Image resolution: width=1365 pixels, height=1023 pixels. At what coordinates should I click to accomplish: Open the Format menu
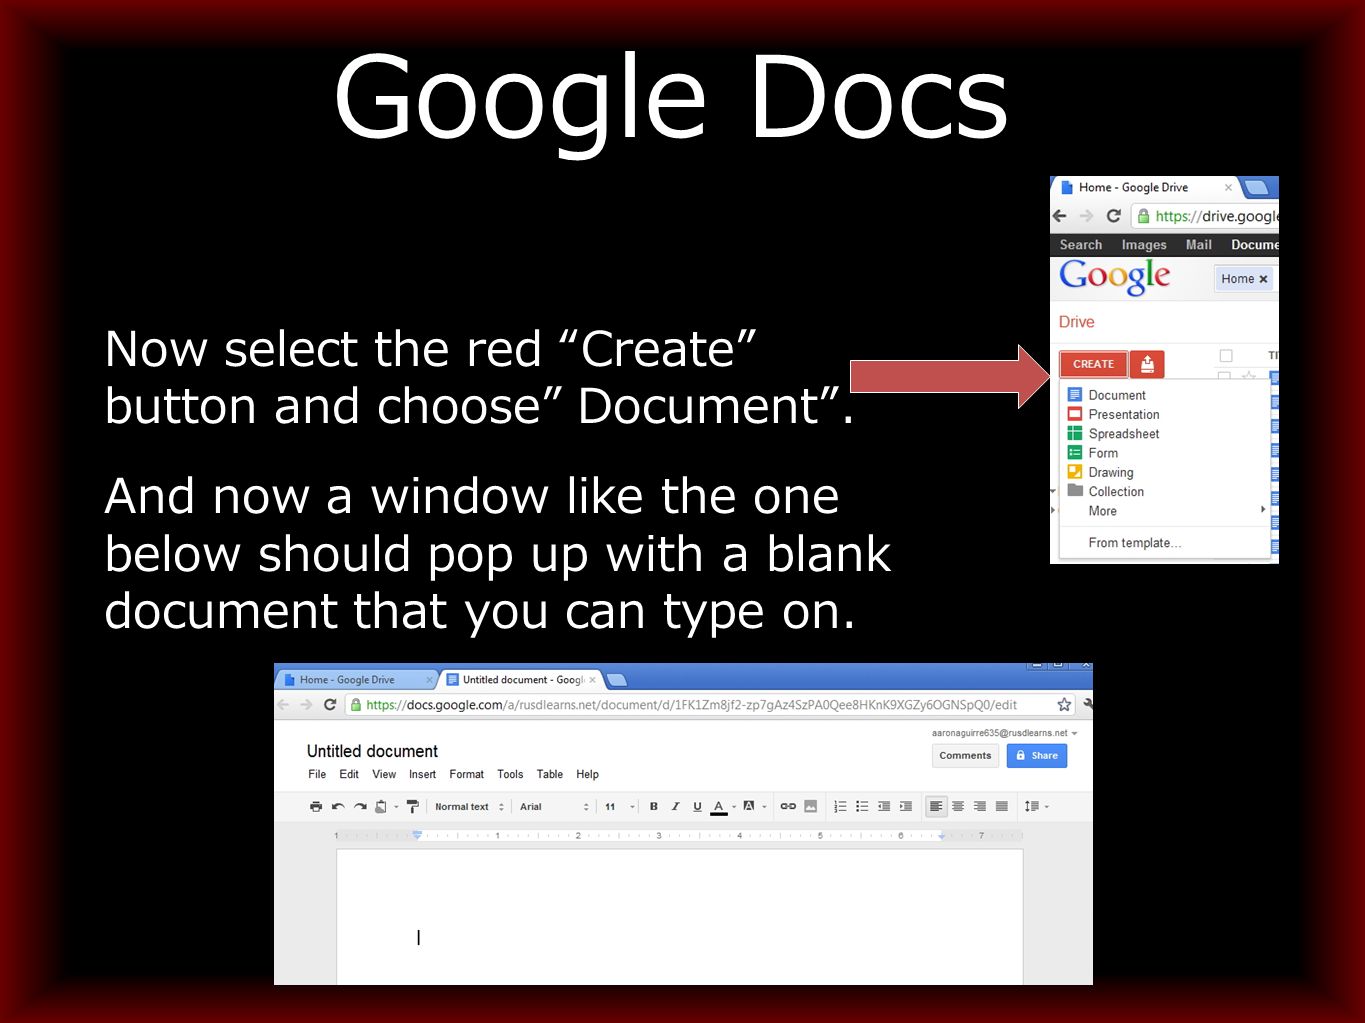coord(466,774)
